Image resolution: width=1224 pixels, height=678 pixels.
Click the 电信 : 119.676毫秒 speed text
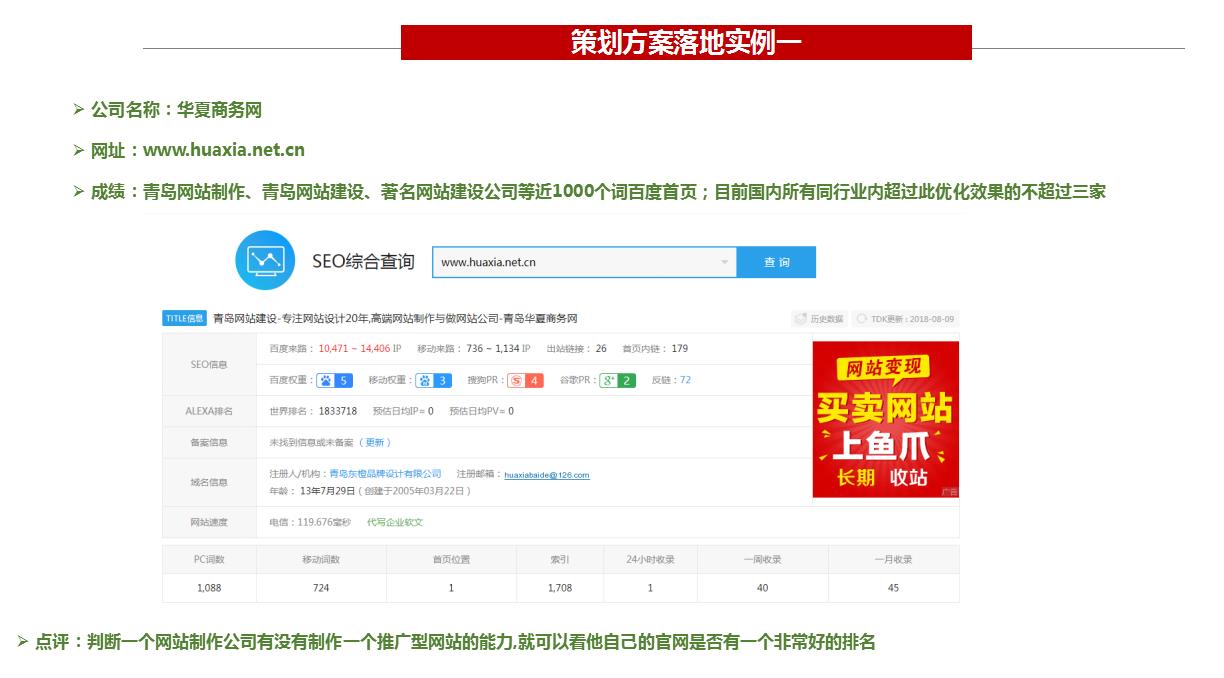tap(310, 522)
